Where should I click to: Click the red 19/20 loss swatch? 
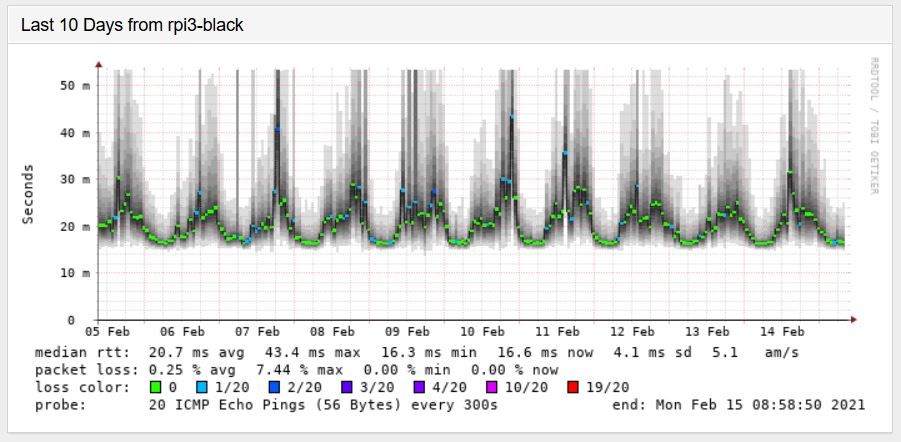point(574,387)
